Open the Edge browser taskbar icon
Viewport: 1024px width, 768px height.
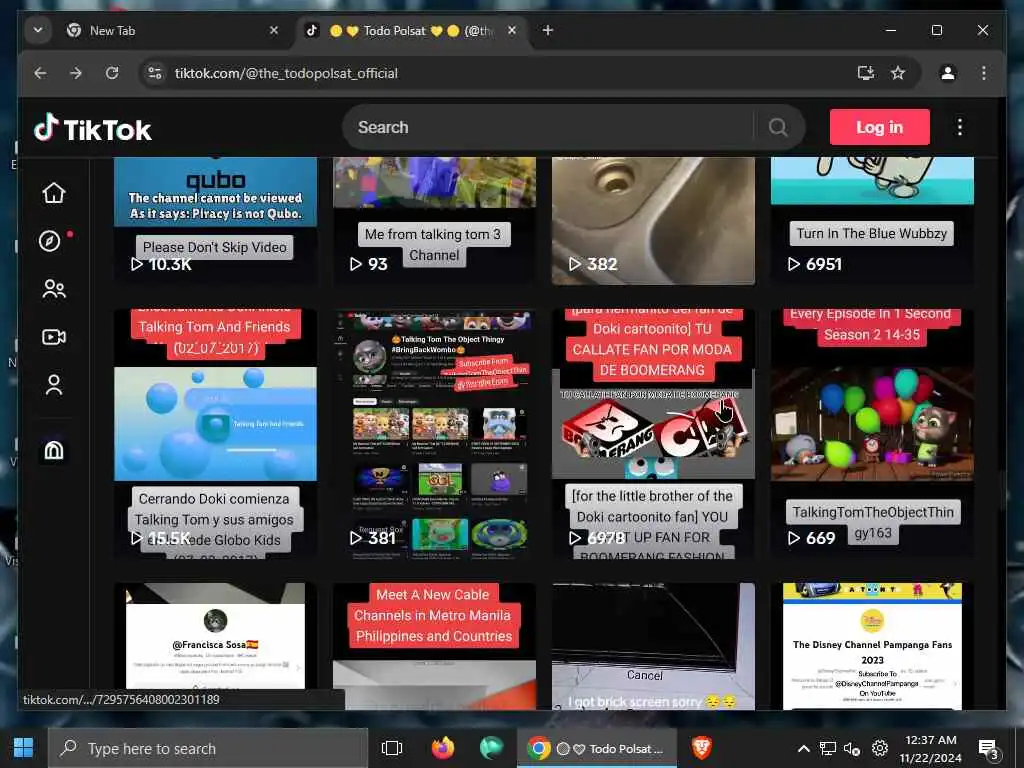tap(491, 748)
